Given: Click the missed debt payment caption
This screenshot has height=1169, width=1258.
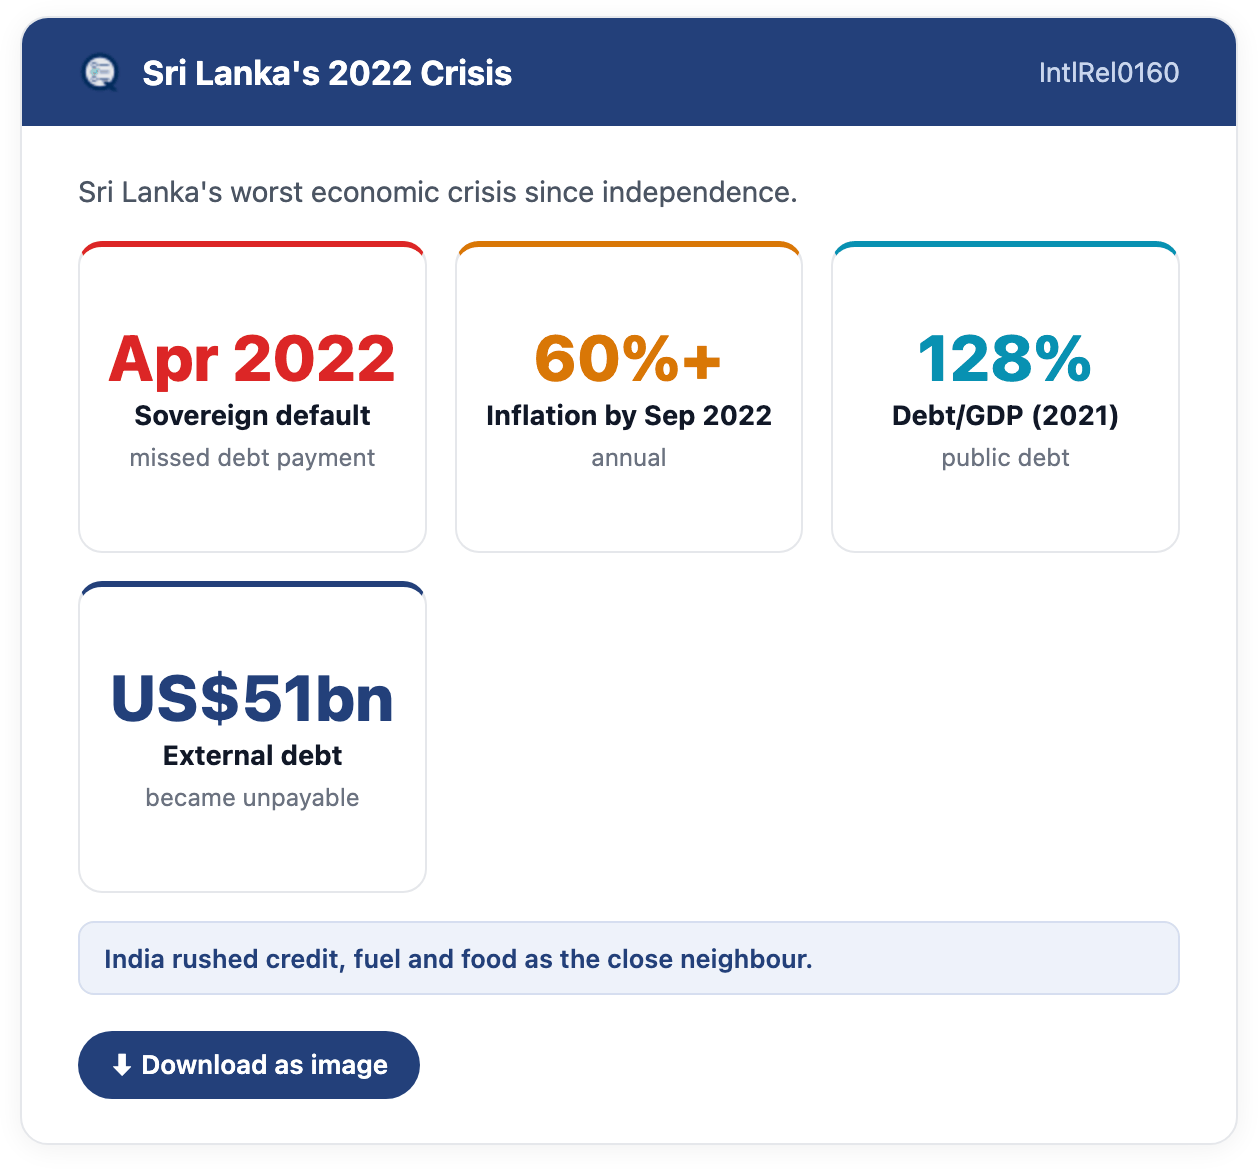Looking at the screenshot, I should (x=252, y=458).
